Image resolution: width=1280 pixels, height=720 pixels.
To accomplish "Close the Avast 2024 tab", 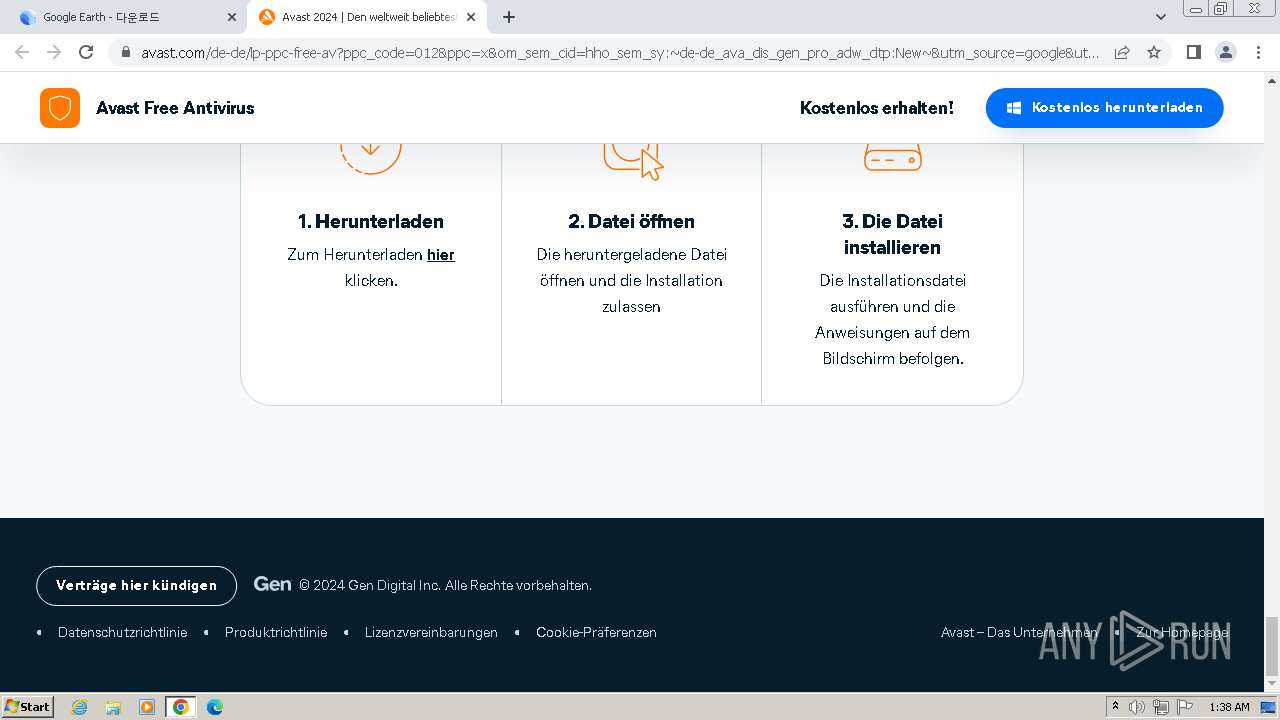I will click(x=471, y=17).
